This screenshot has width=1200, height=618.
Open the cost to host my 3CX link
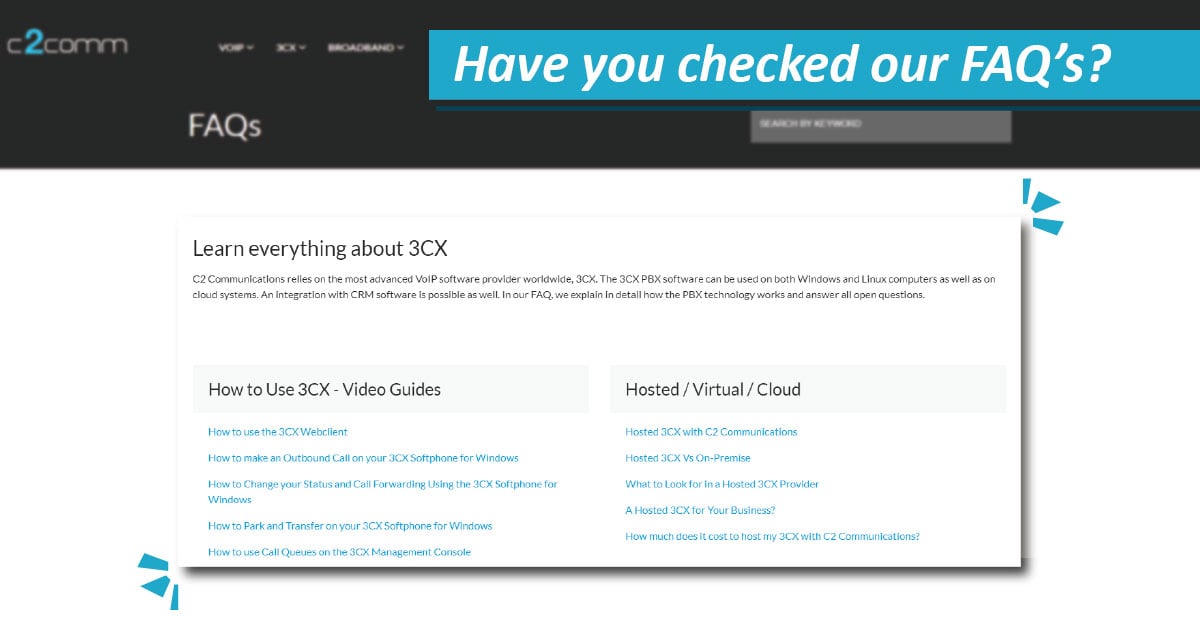click(772, 536)
